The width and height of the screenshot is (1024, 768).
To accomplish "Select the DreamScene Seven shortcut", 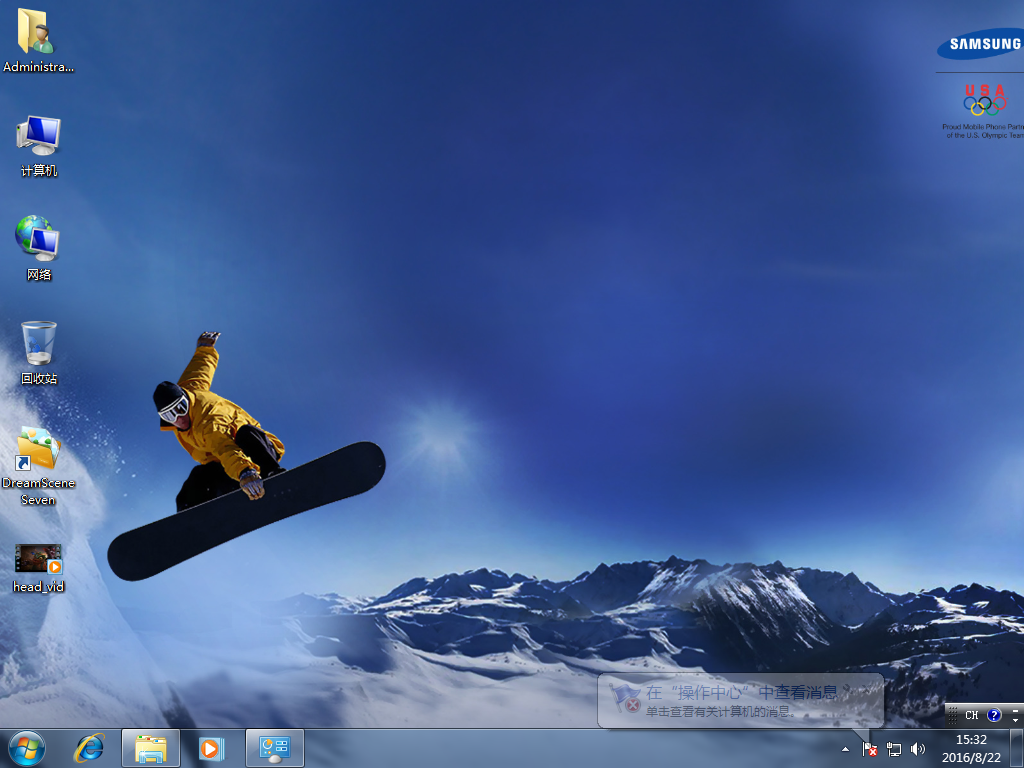I will (38, 464).
